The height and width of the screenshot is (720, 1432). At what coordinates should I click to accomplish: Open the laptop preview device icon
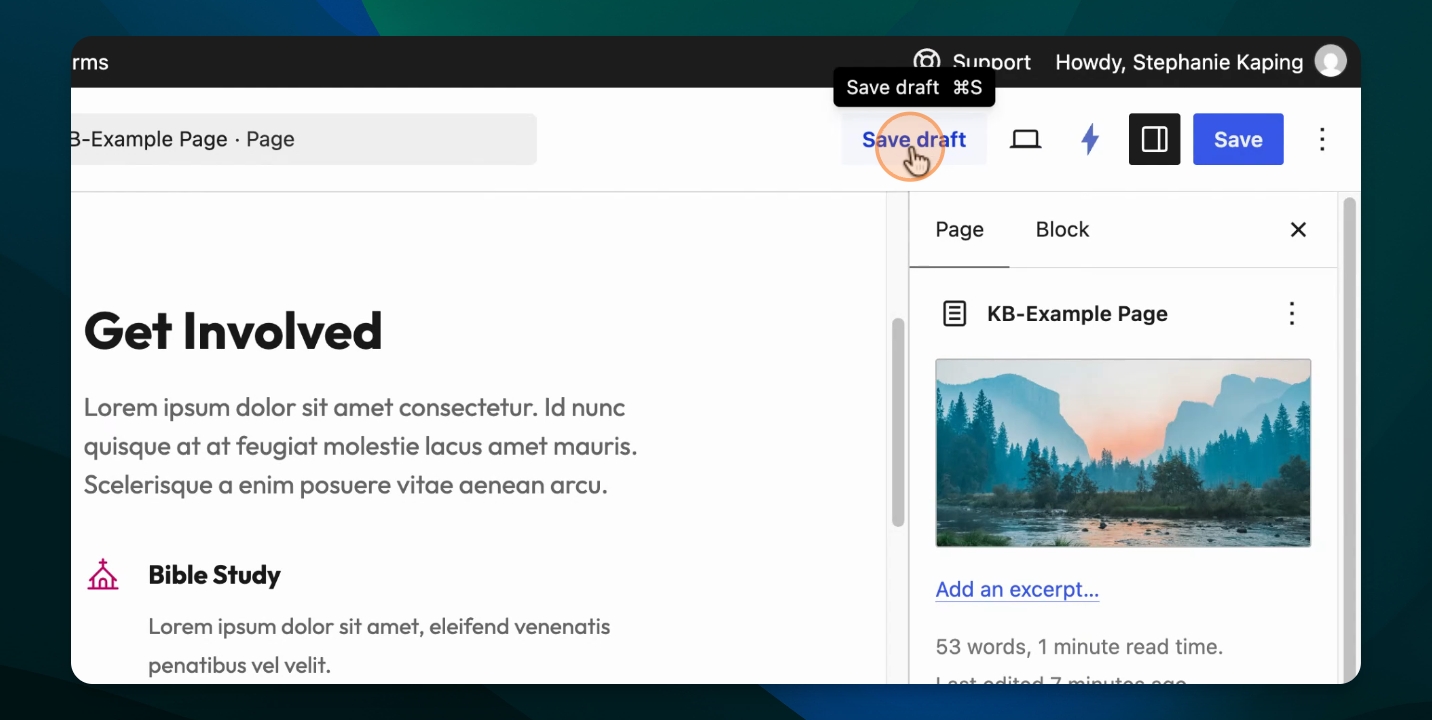pos(1025,139)
